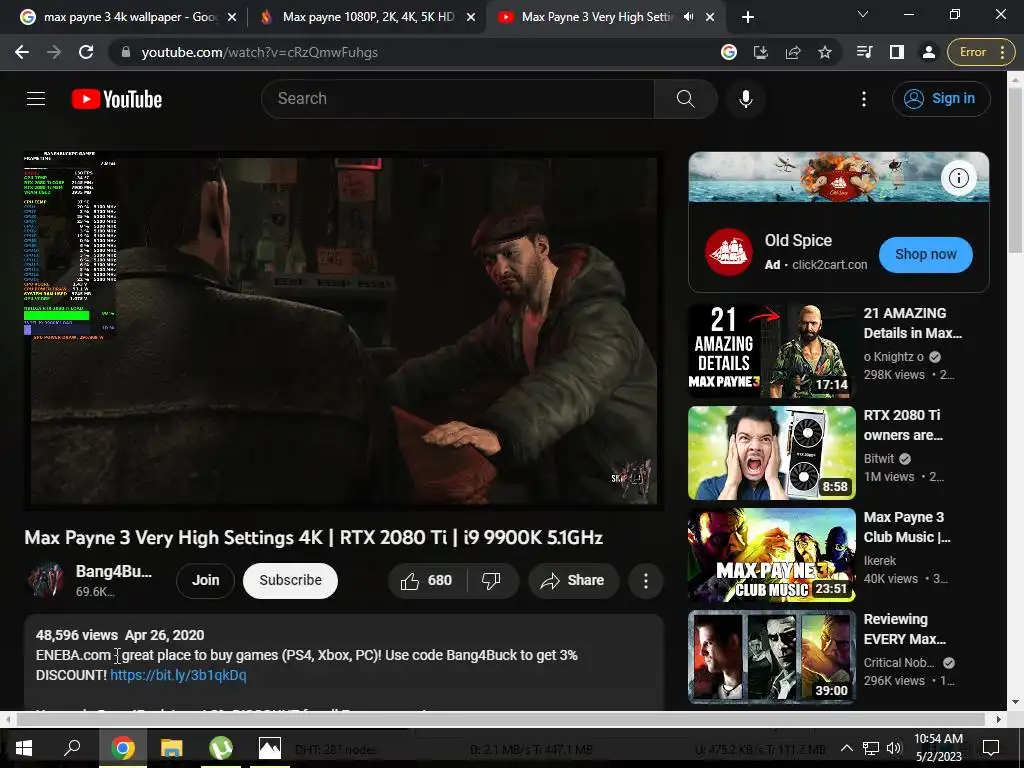Screen dimensions: 1024x768
Task: Click the address bar URL
Action: click(260, 52)
